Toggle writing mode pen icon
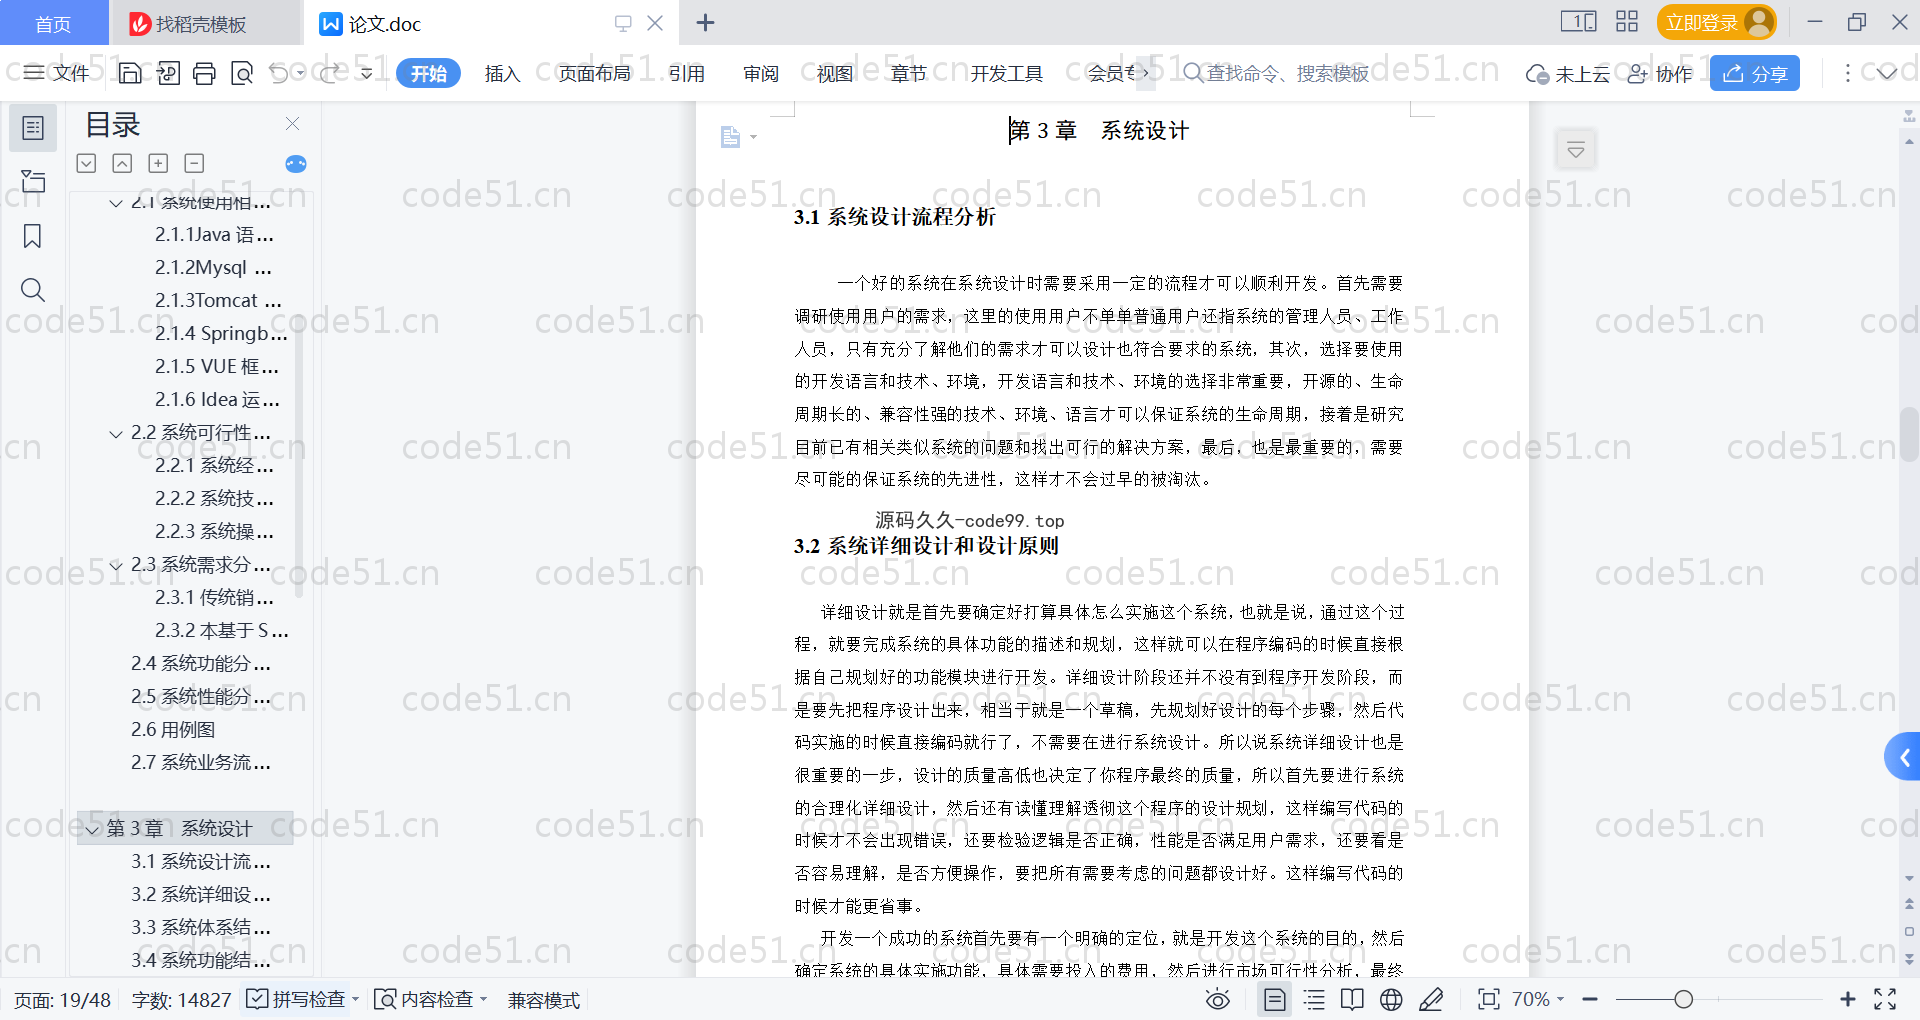 click(x=1431, y=999)
